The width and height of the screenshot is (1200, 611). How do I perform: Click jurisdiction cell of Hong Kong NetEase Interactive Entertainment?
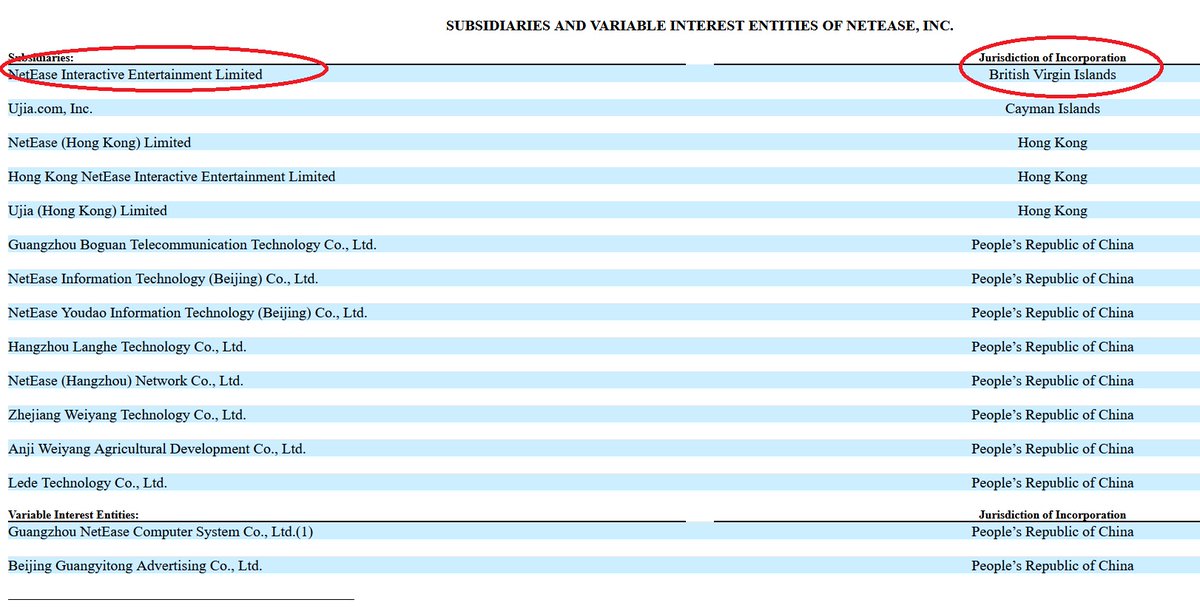(1052, 176)
